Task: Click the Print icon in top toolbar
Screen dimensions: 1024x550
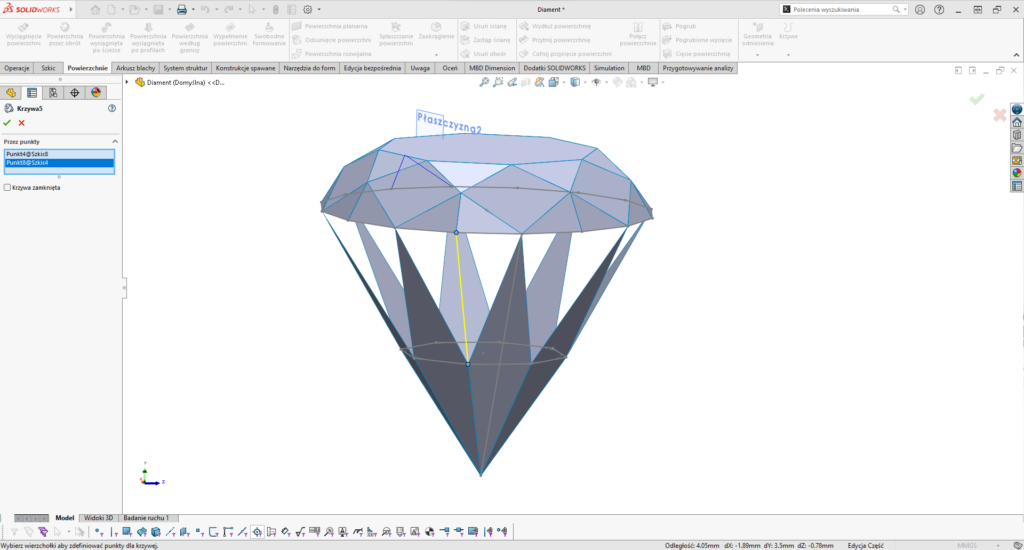Action: coord(182,9)
